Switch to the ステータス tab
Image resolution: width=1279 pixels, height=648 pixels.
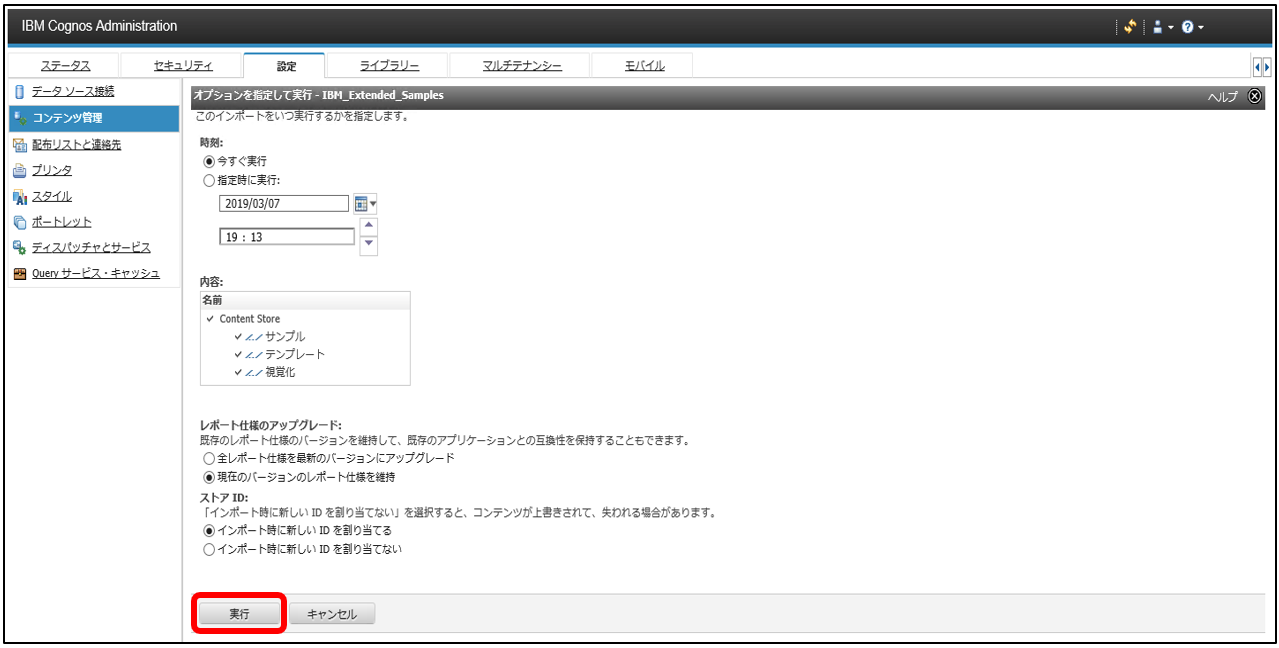pos(65,66)
